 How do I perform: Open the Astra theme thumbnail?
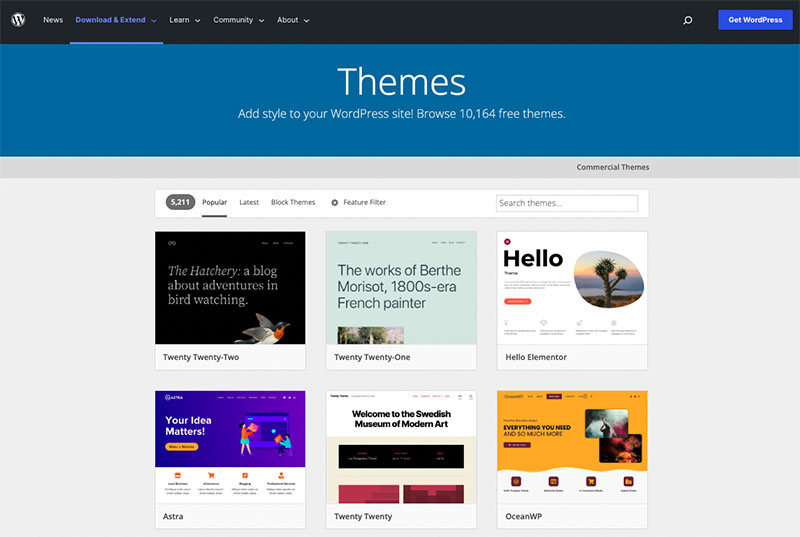click(230, 447)
